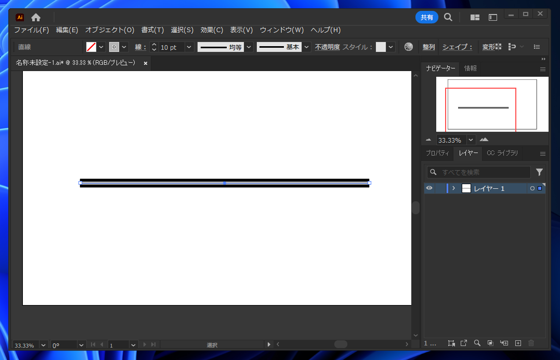
Task: Toggle visibility eye of レイヤー 1
Action: point(429,188)
